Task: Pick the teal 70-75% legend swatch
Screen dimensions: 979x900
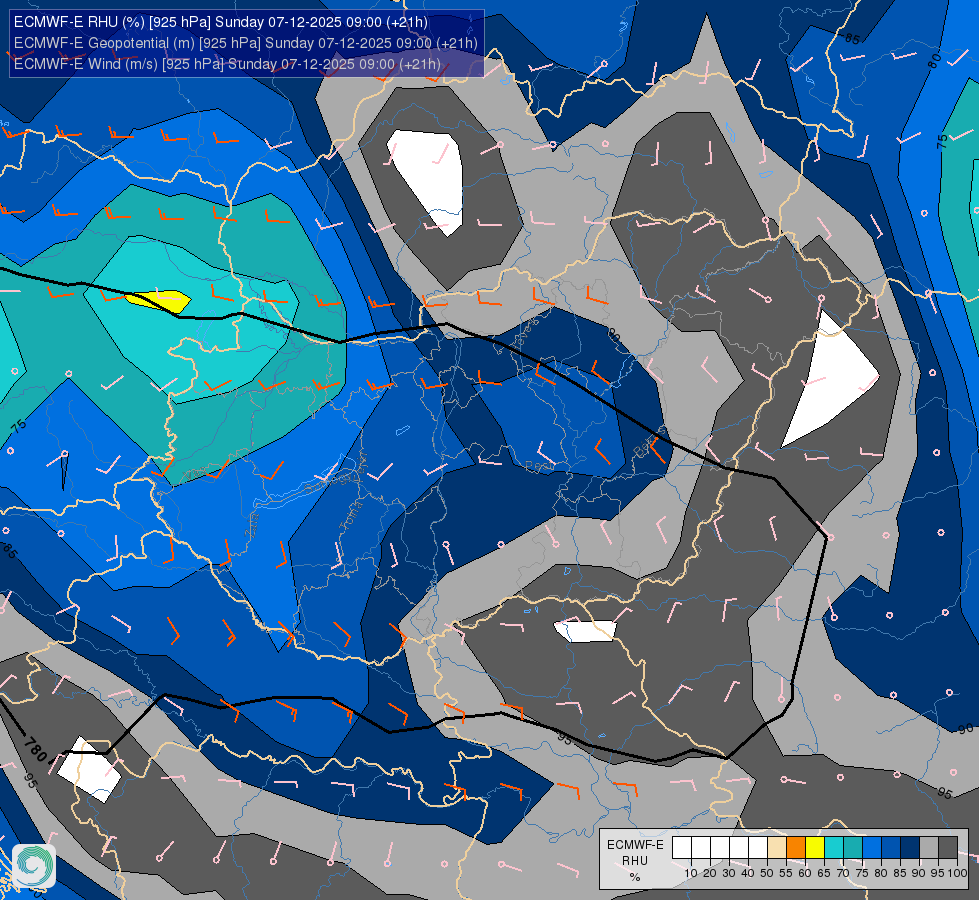Action: click(x=854, y=848)
